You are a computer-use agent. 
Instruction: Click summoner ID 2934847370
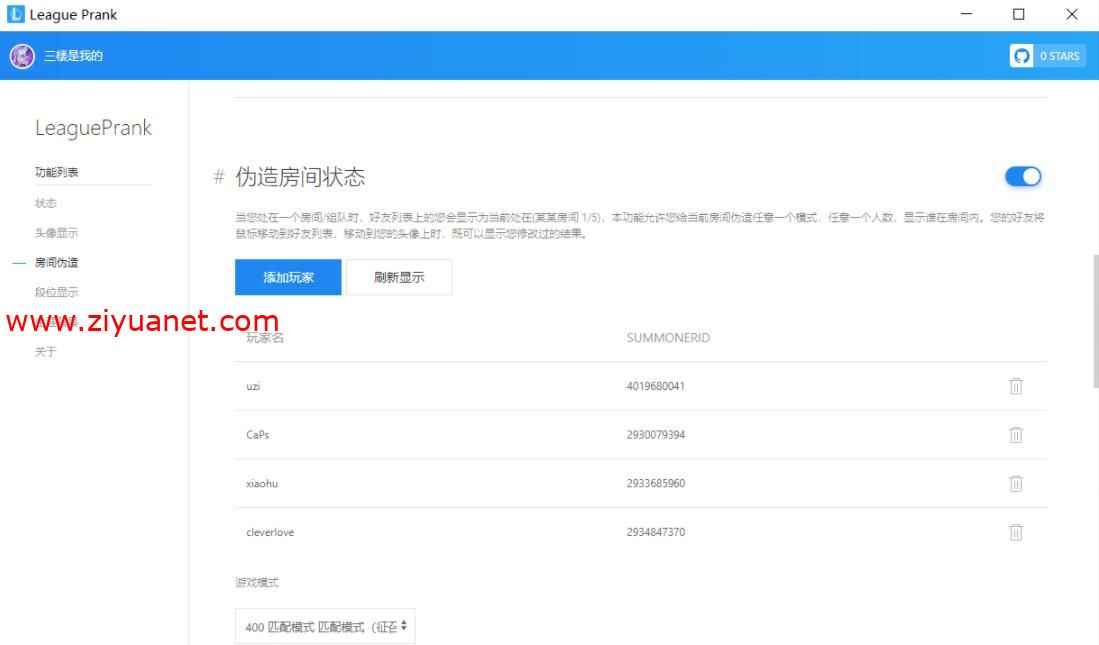point(655,532)
